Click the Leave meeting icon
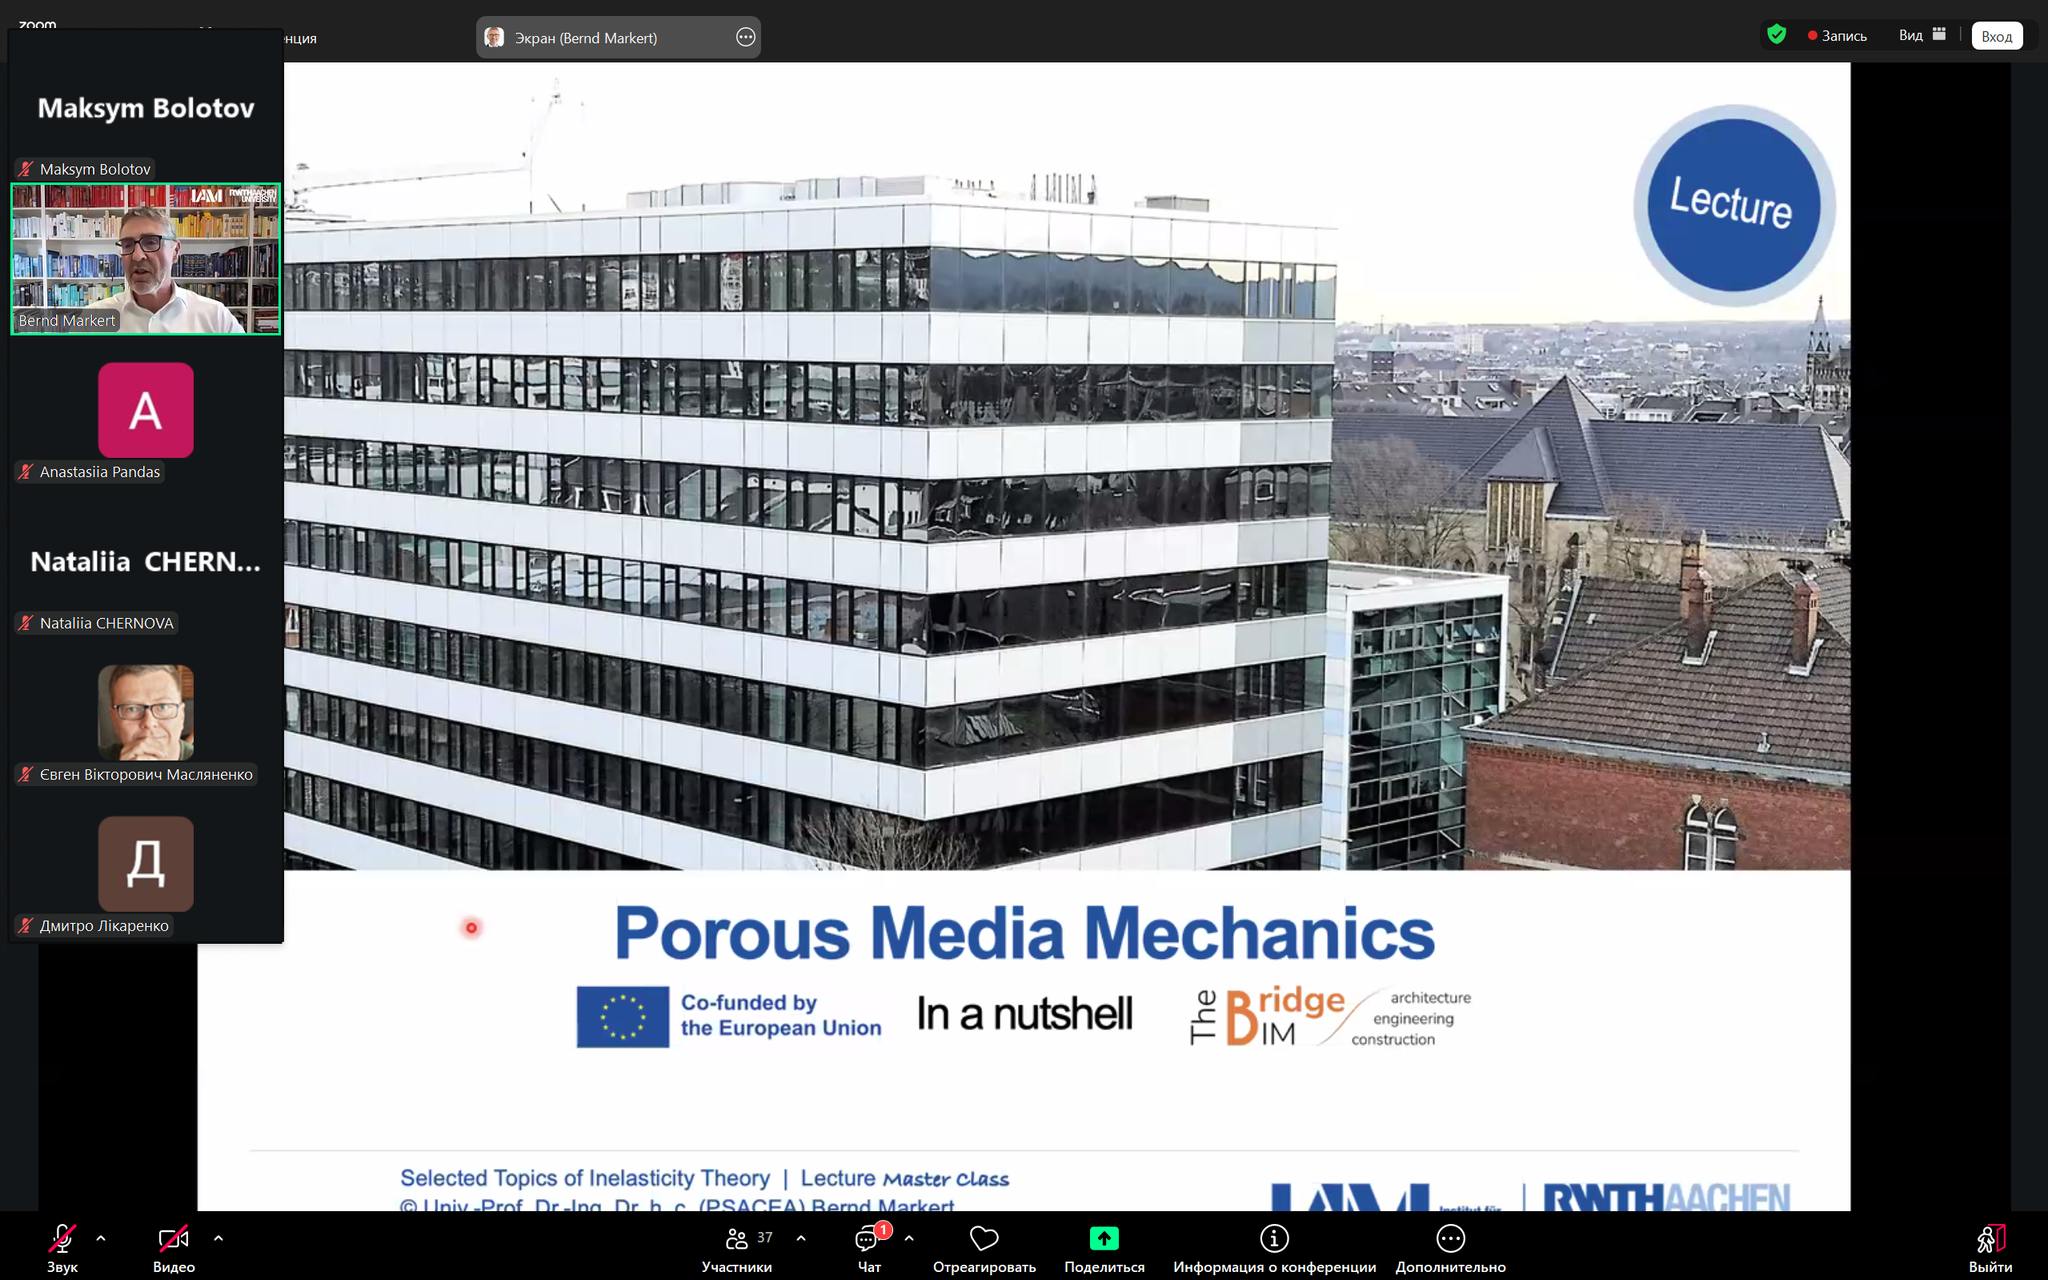The width and height of the screenshot is (2048, 1280). (x=1990, y=1239)
